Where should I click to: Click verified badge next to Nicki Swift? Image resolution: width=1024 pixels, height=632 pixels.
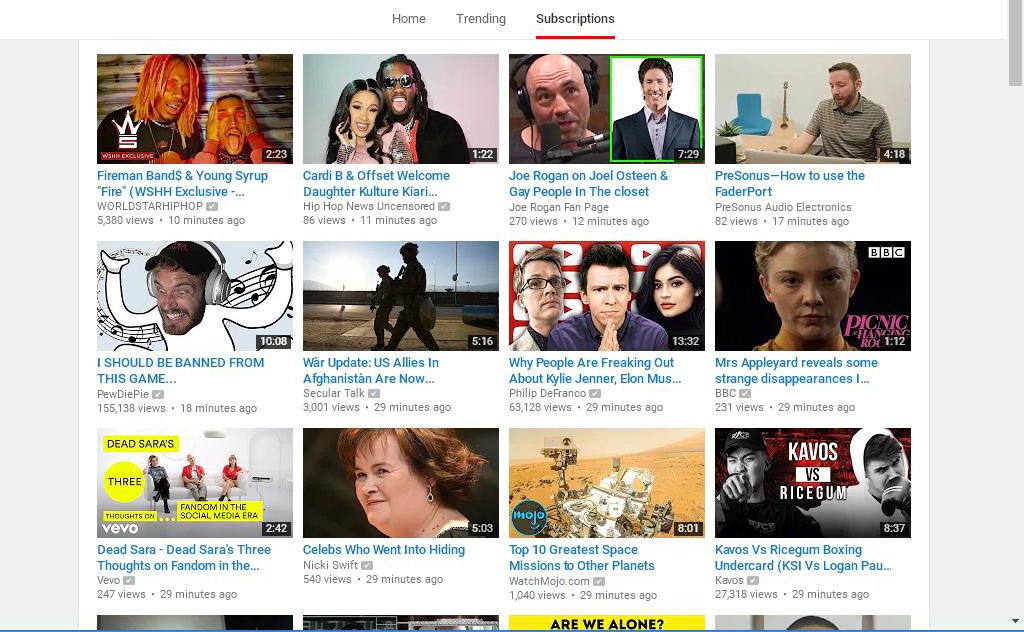[367, 565]
